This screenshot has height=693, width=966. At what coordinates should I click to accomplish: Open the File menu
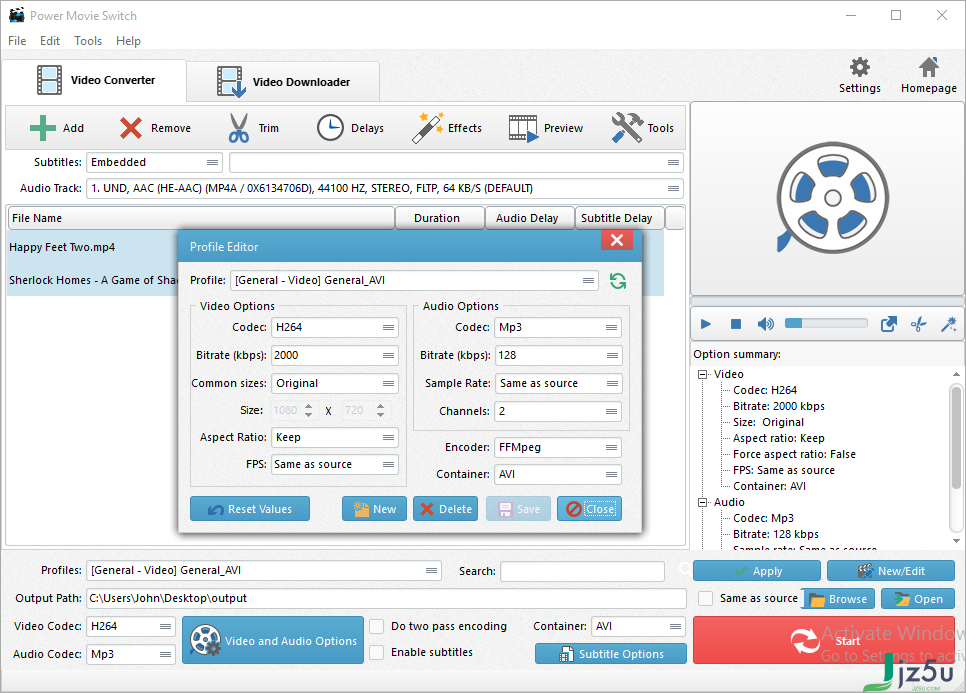pyautogui.click(x=17, y=41)
